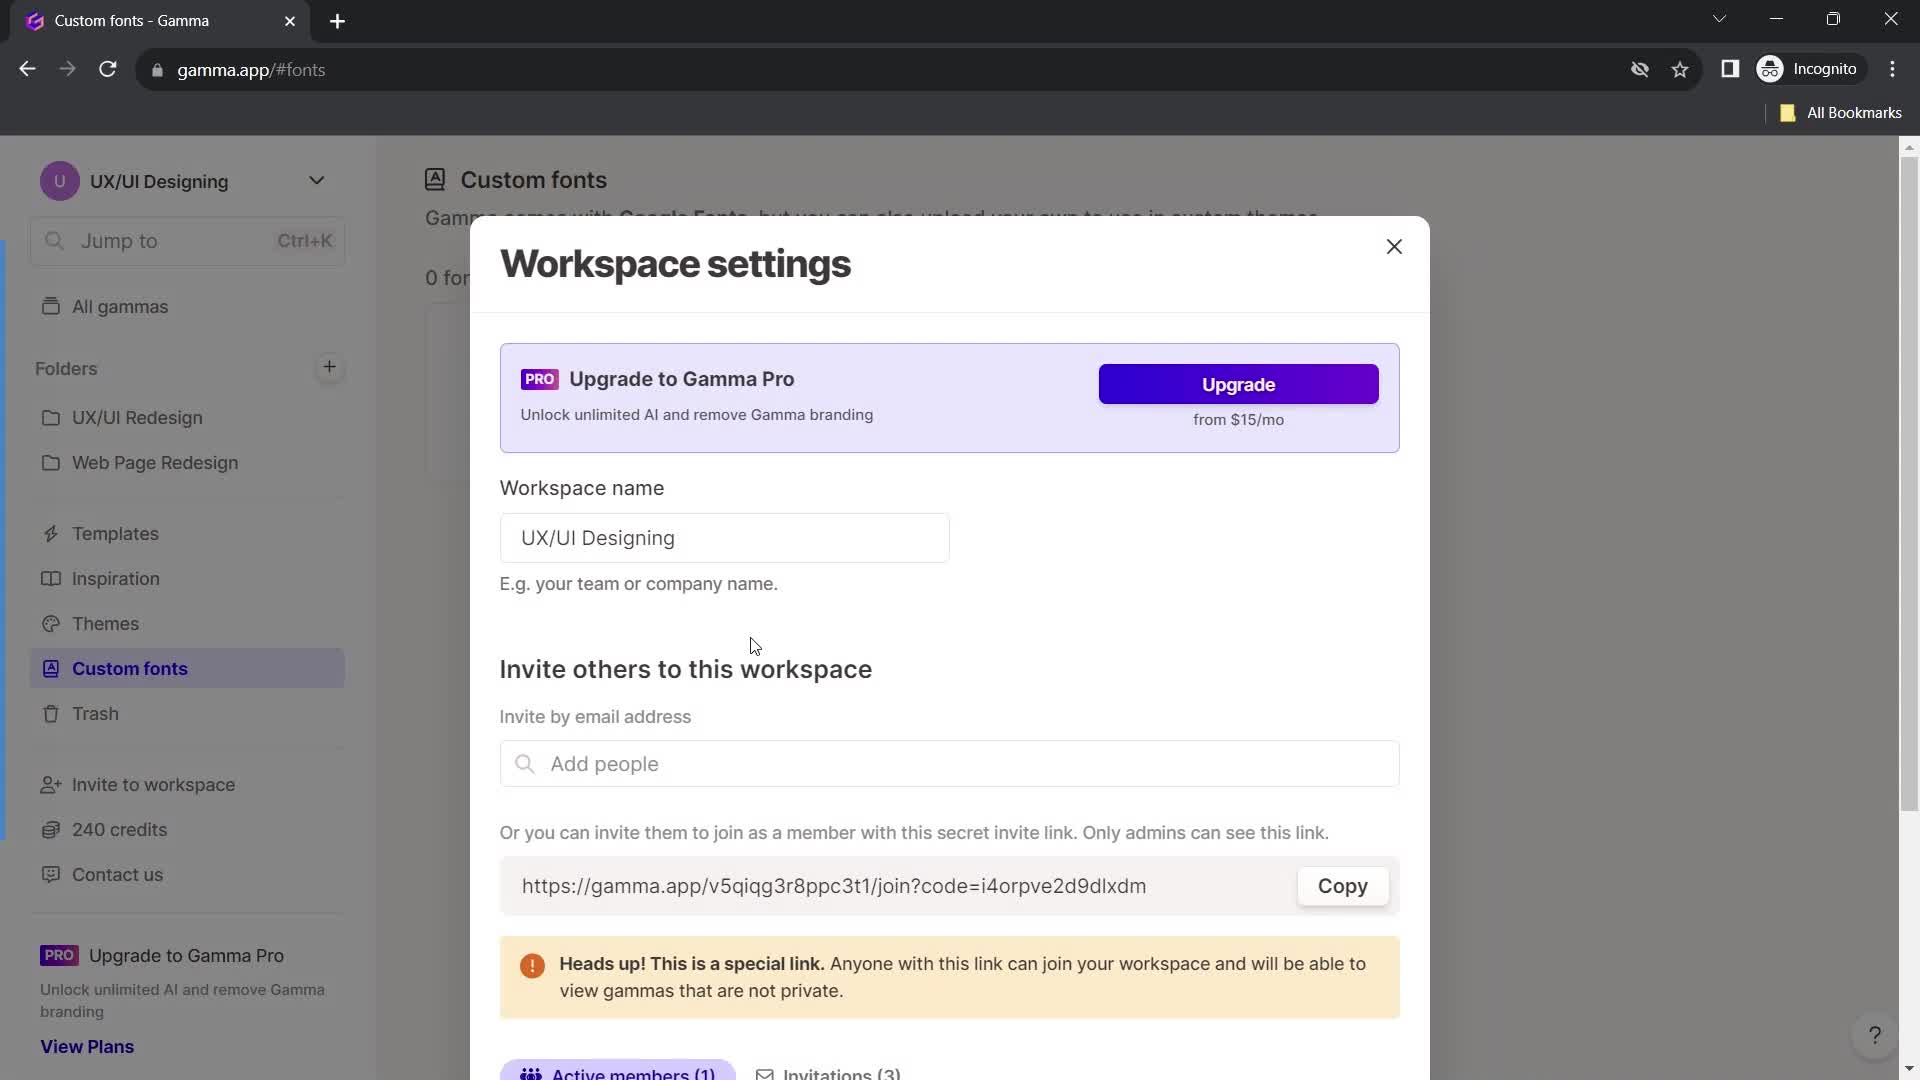1920x1080 pixels.
Task: Click the View Plans link at bottom left
Action: coord(87,1046)
